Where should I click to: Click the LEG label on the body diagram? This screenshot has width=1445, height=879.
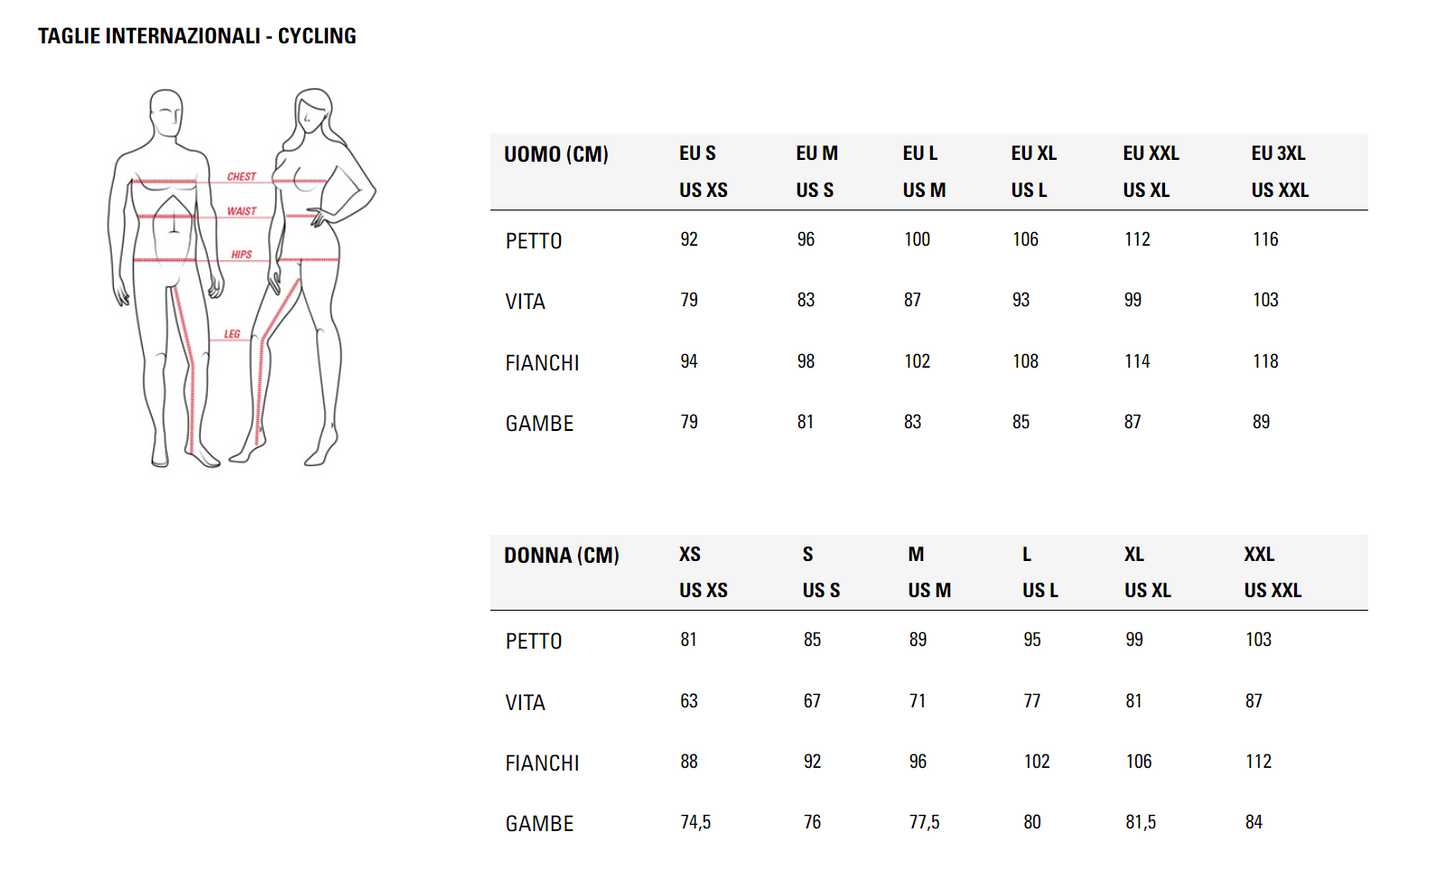(x=232, y=335)
